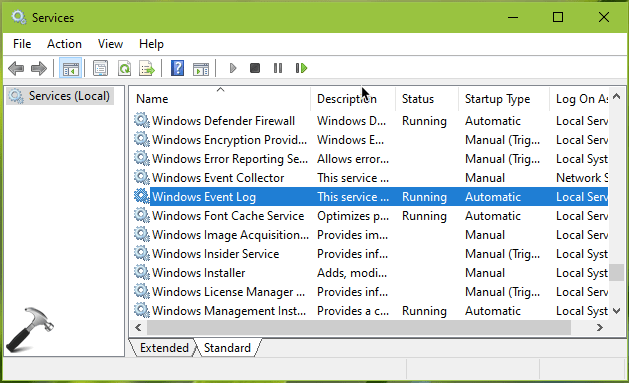Click gear icon of Windows Error Reporting
Screen dimensions: 629x383
[142, 158]
